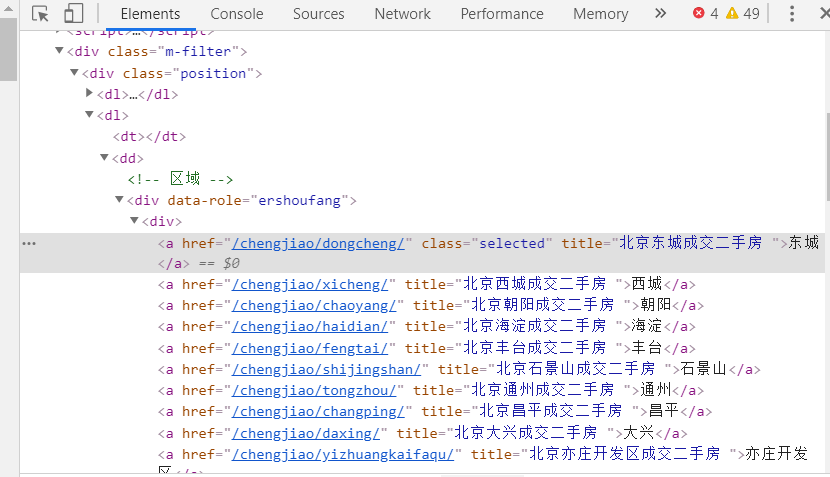
Task: Click the "selected" class attribute value
Action: pos(511,244)
